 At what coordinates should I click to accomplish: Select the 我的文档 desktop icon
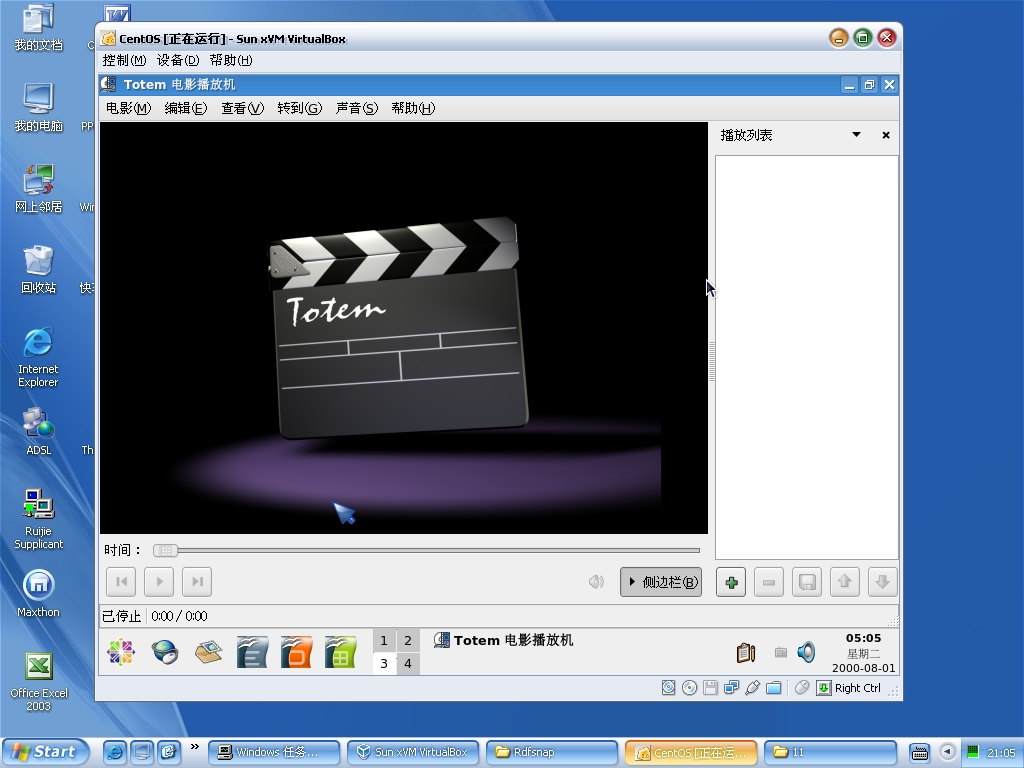[39, 28]
